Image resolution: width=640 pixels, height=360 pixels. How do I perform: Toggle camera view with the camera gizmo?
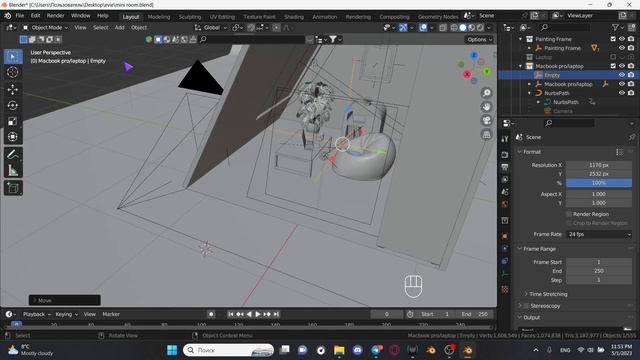coord(487,120)
